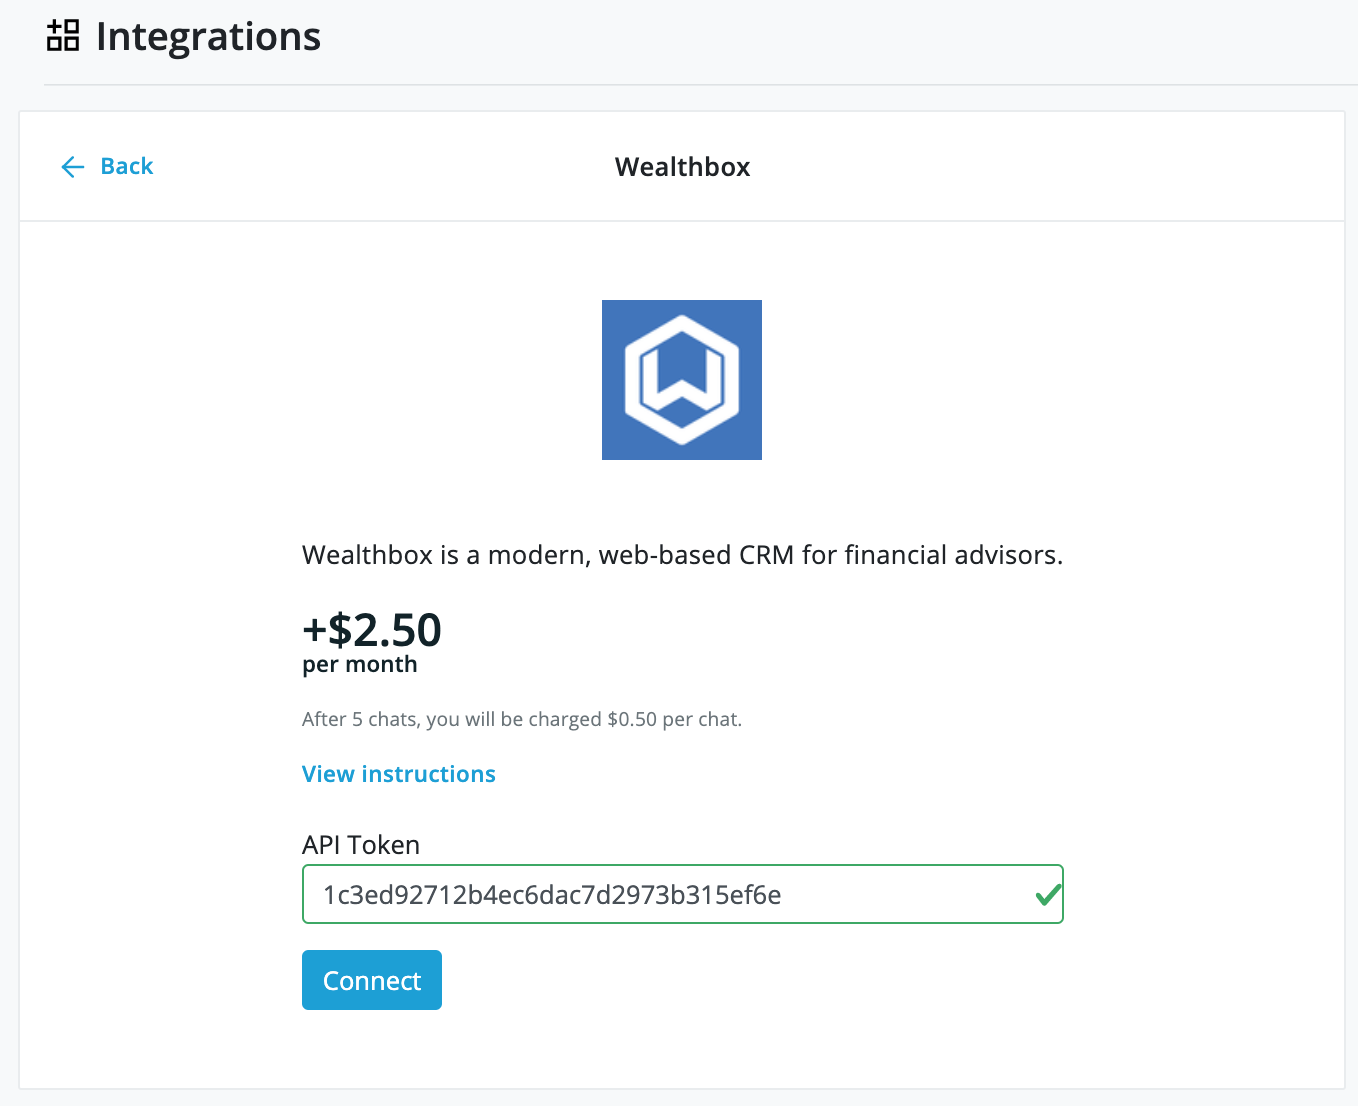1358x1106 pixels.
Task: Open the View instructions link
Action: click(399, 774)
